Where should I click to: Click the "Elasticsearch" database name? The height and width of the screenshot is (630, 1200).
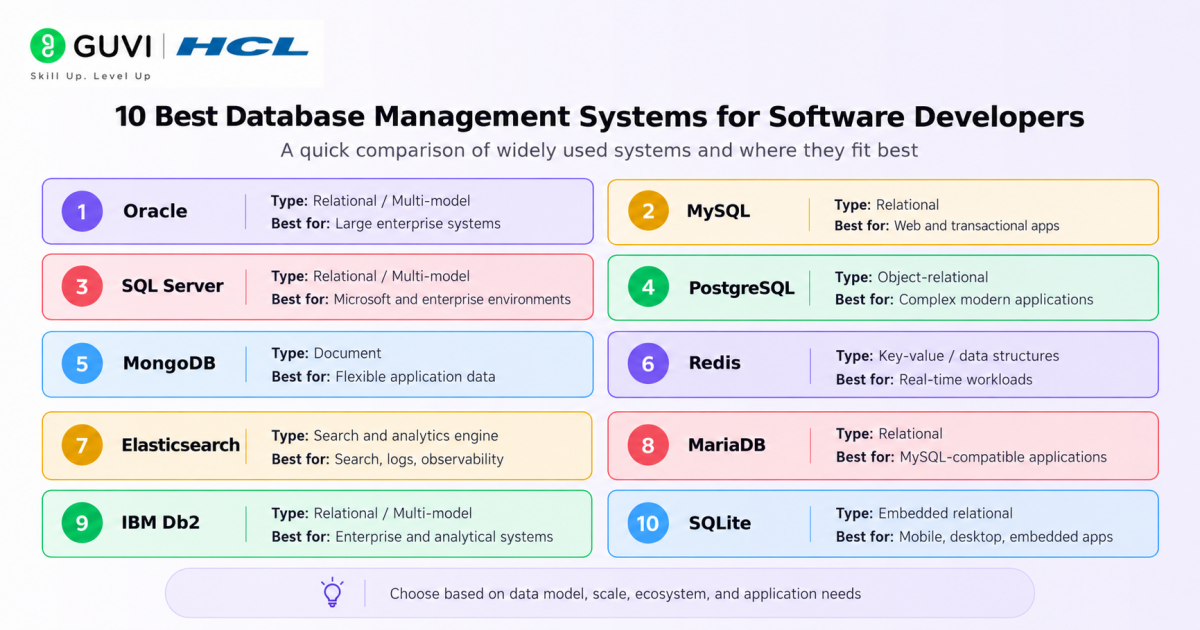click(x=181, y=445)
